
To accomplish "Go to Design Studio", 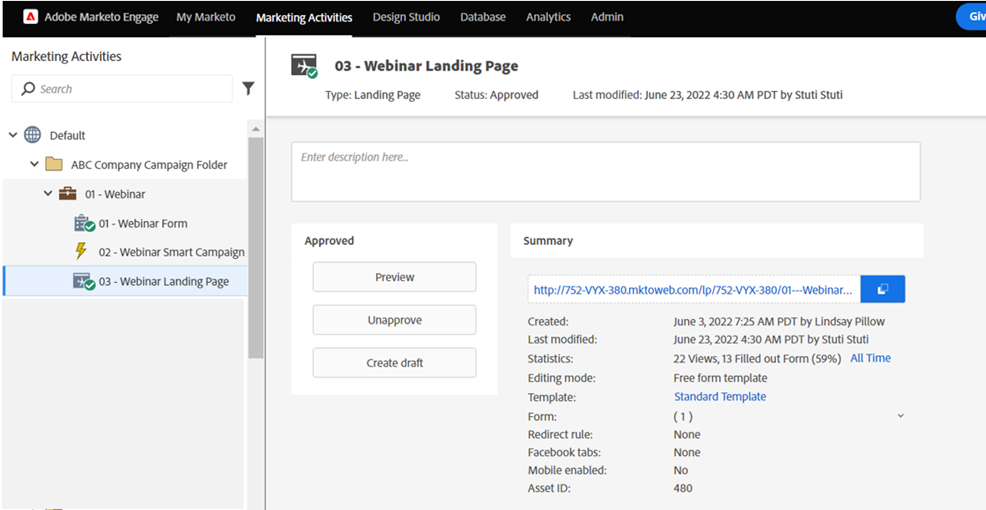I will click(x=406, y=17).
